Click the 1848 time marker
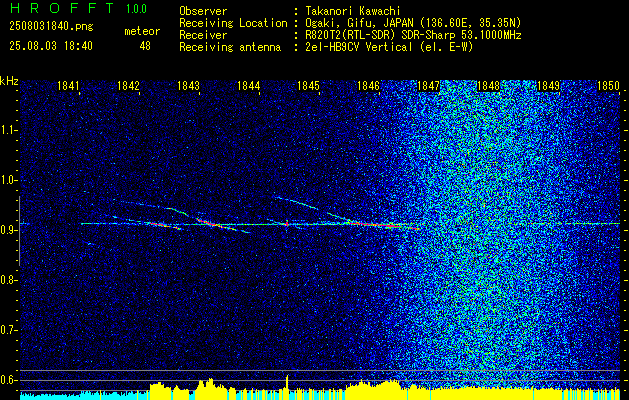629x400 pixels. (x=488, y=85)
